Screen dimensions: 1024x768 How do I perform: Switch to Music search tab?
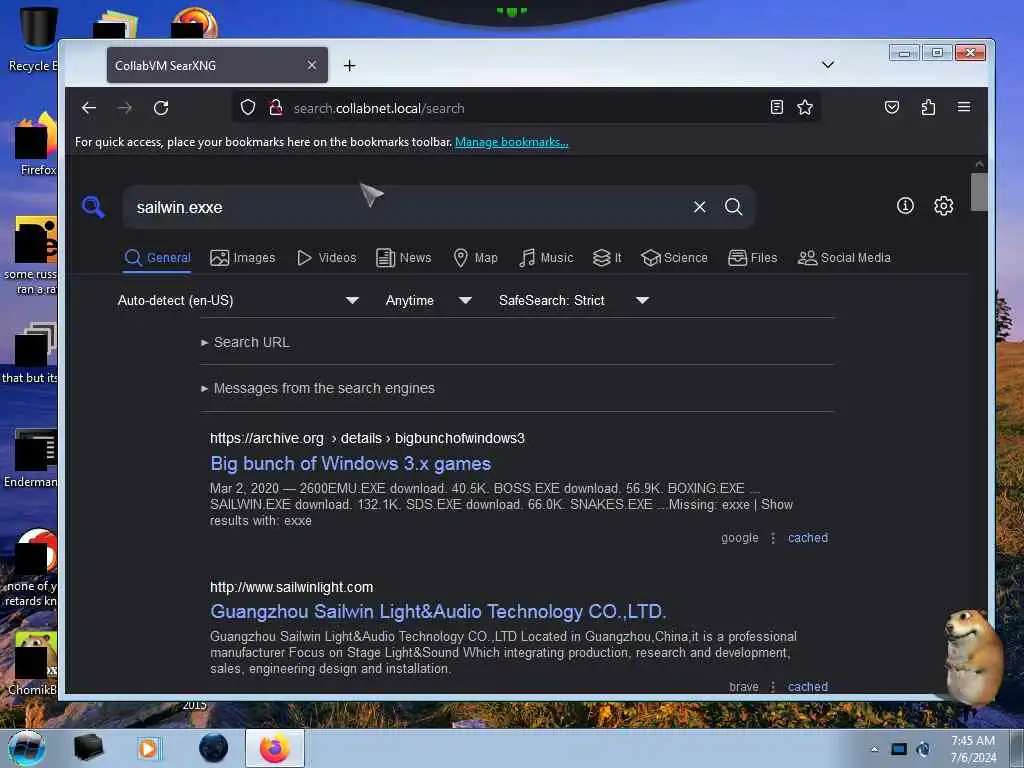click(546, 258)
